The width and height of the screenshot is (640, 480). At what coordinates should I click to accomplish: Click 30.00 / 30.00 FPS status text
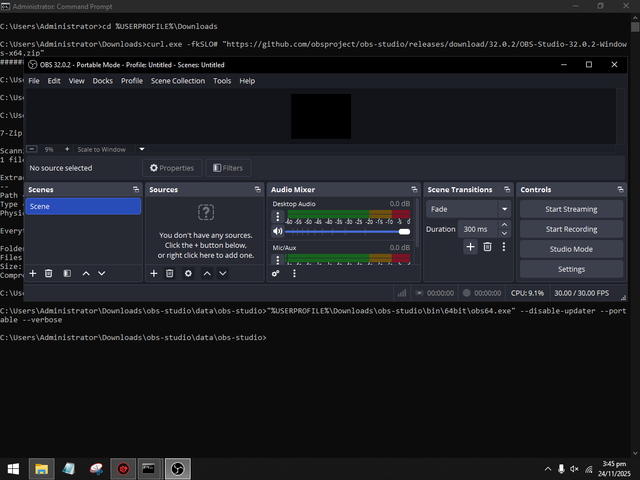pyautogui.click(x=581, y=293)
